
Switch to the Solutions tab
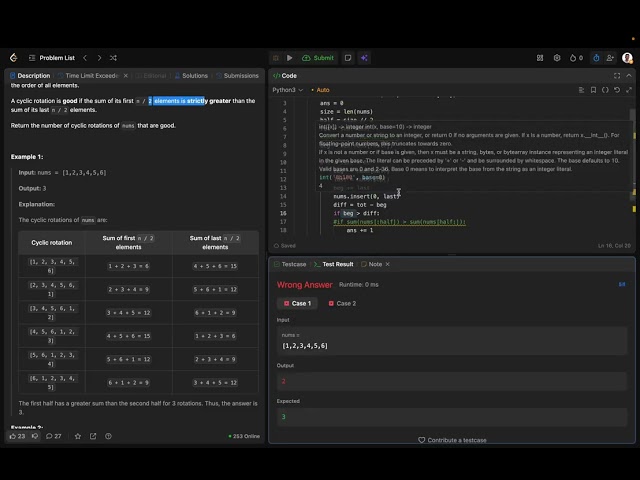pos(191,76)
